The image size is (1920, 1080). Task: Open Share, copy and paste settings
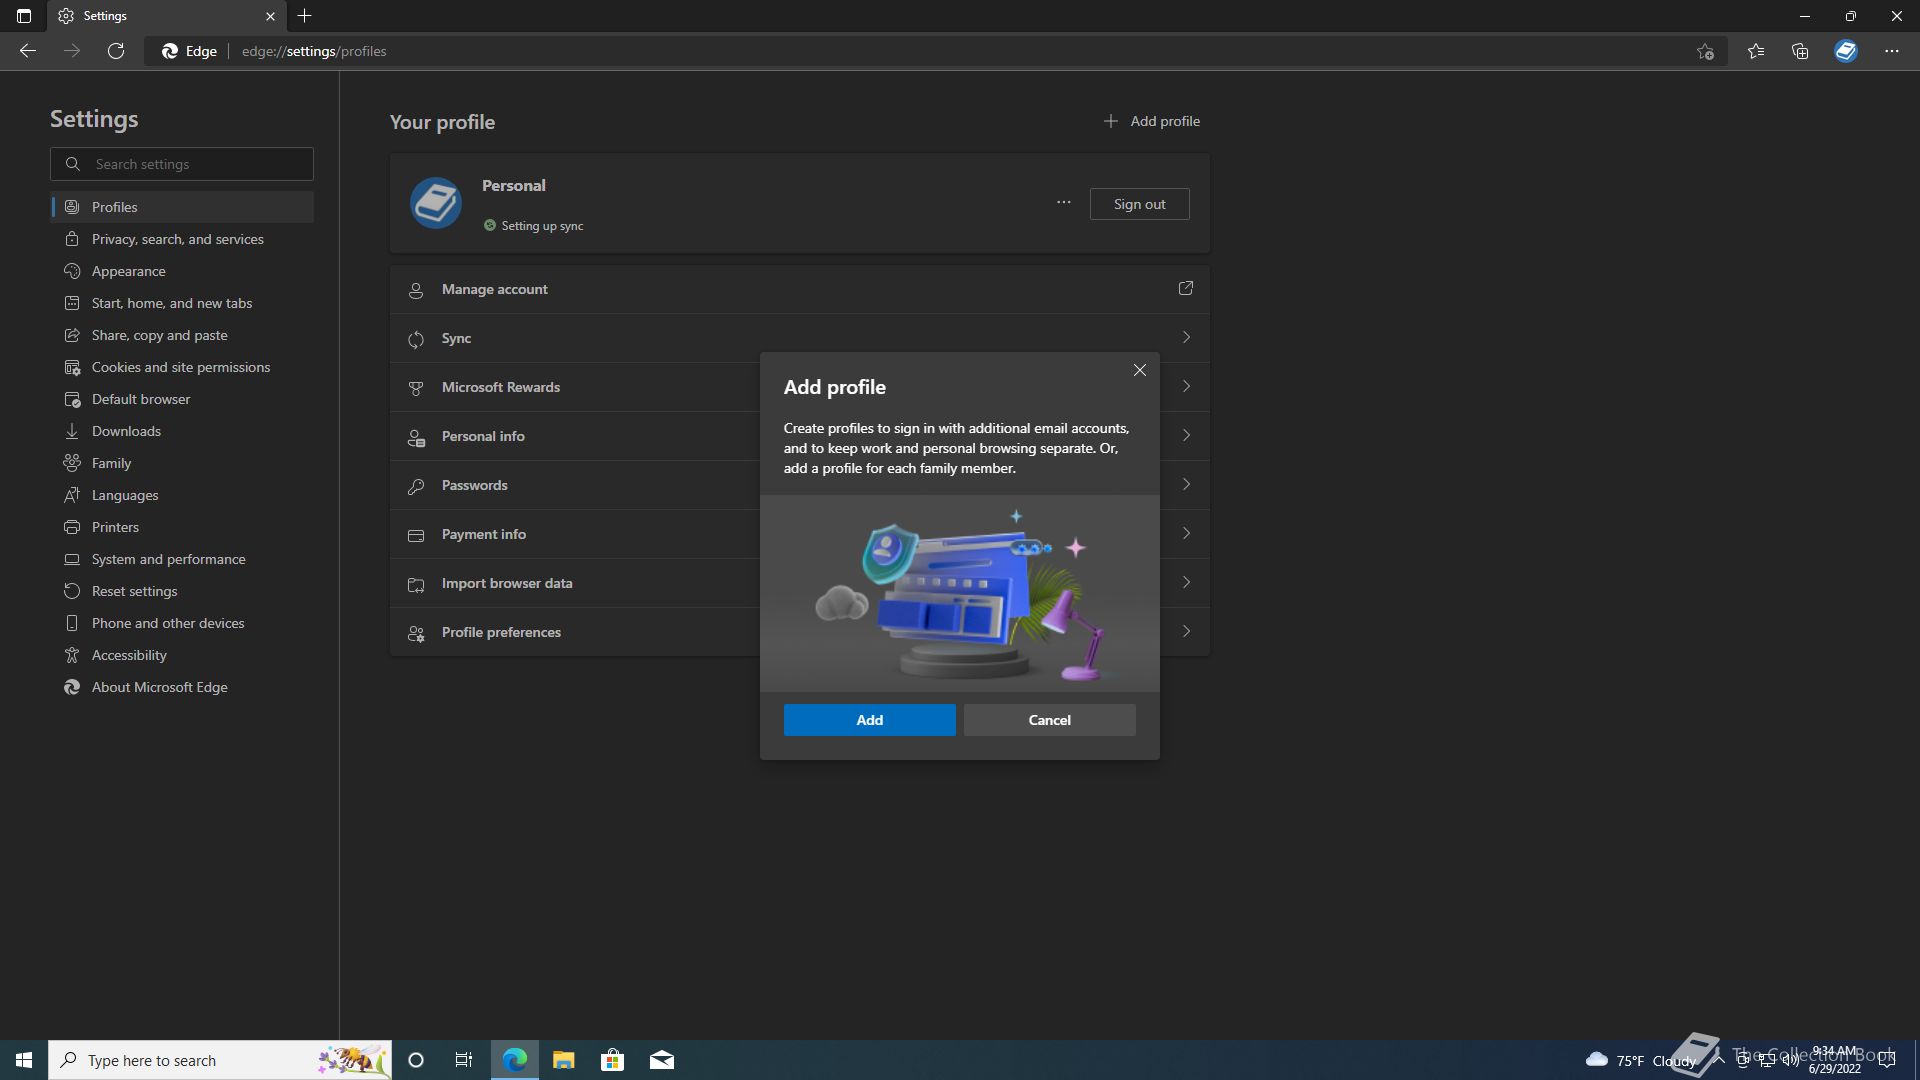[182, 335]
